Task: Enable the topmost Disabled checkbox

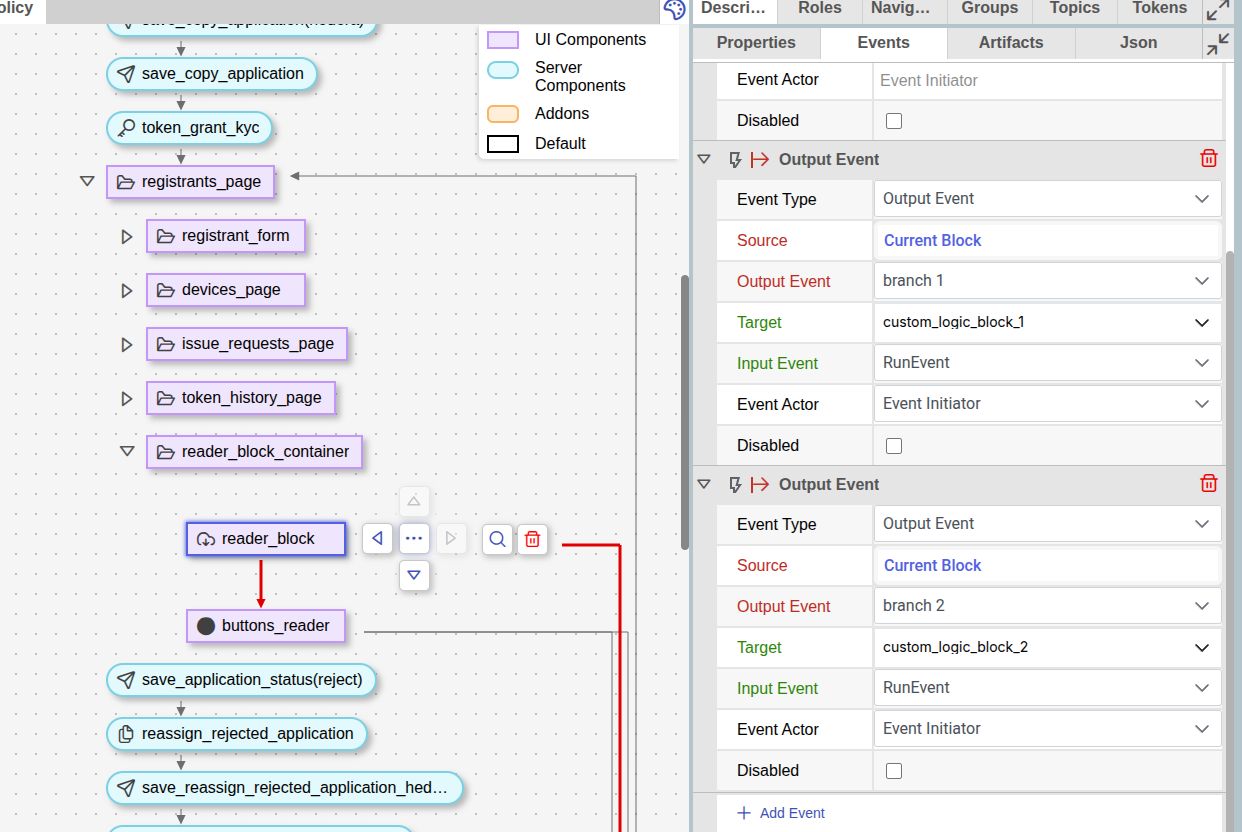Action: [x=894, y=121]
